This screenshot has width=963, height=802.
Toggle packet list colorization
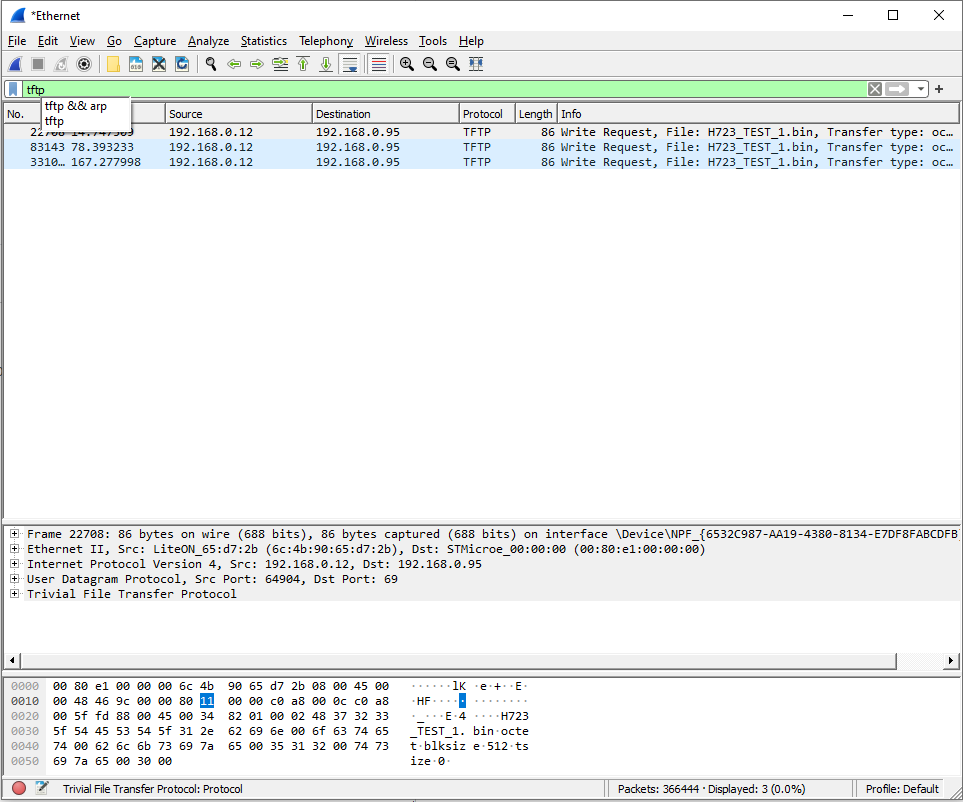[x=378, y=63]
